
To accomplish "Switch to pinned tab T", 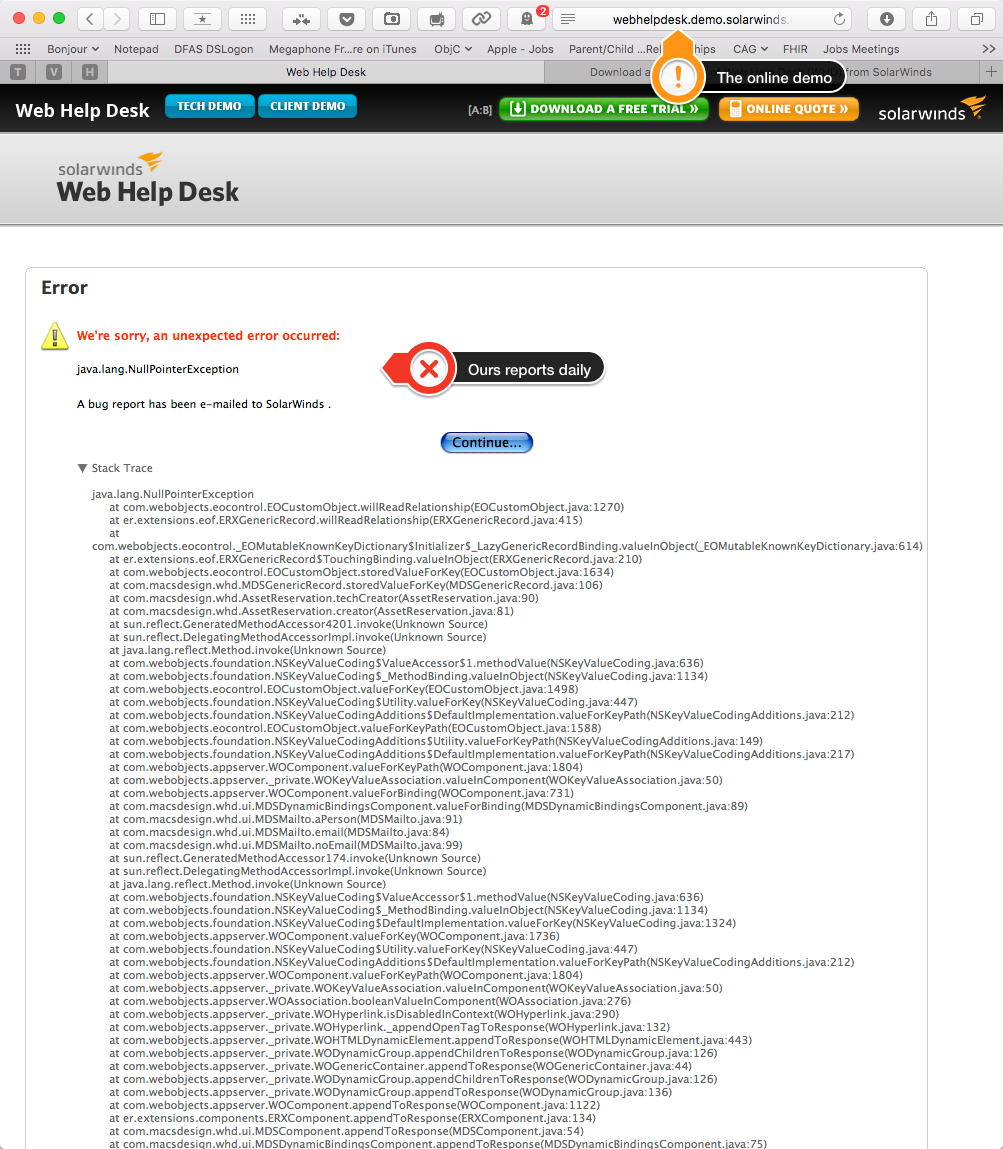I will coord(19,72).
